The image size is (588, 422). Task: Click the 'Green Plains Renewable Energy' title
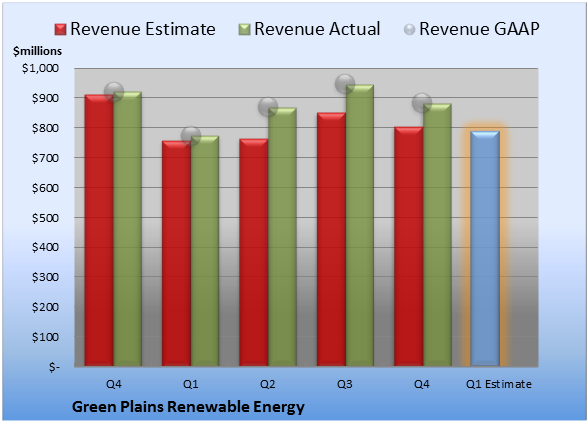click(188, 407)
